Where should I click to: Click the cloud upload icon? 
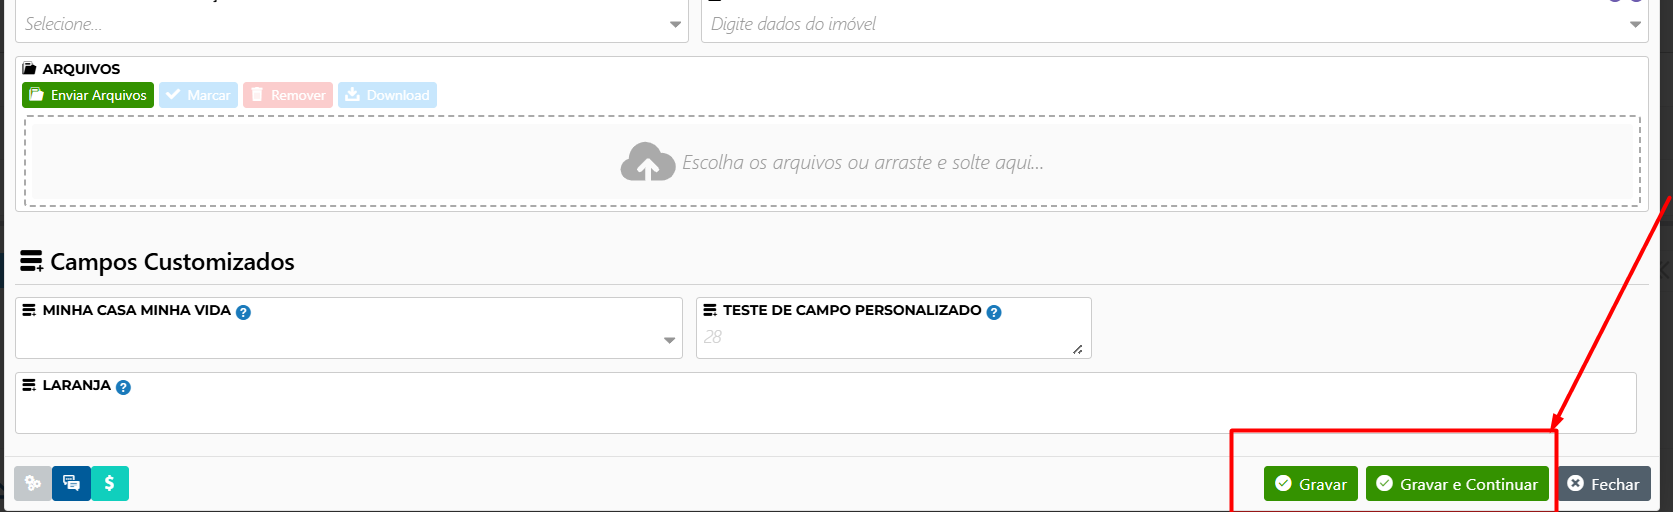[648, 162]
